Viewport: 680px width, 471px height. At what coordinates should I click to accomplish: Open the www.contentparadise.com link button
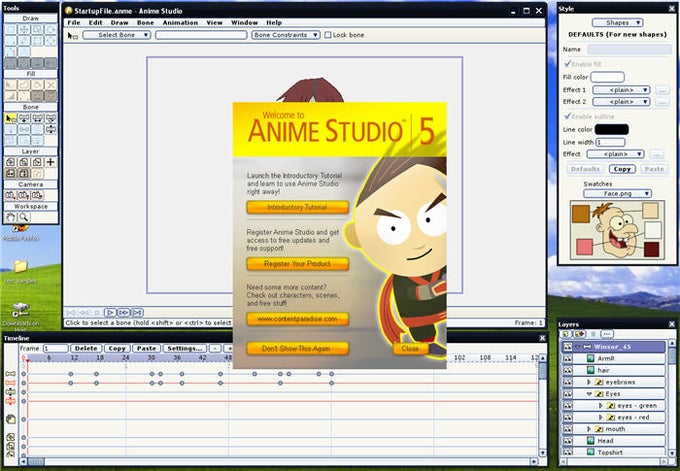(298, 319)
